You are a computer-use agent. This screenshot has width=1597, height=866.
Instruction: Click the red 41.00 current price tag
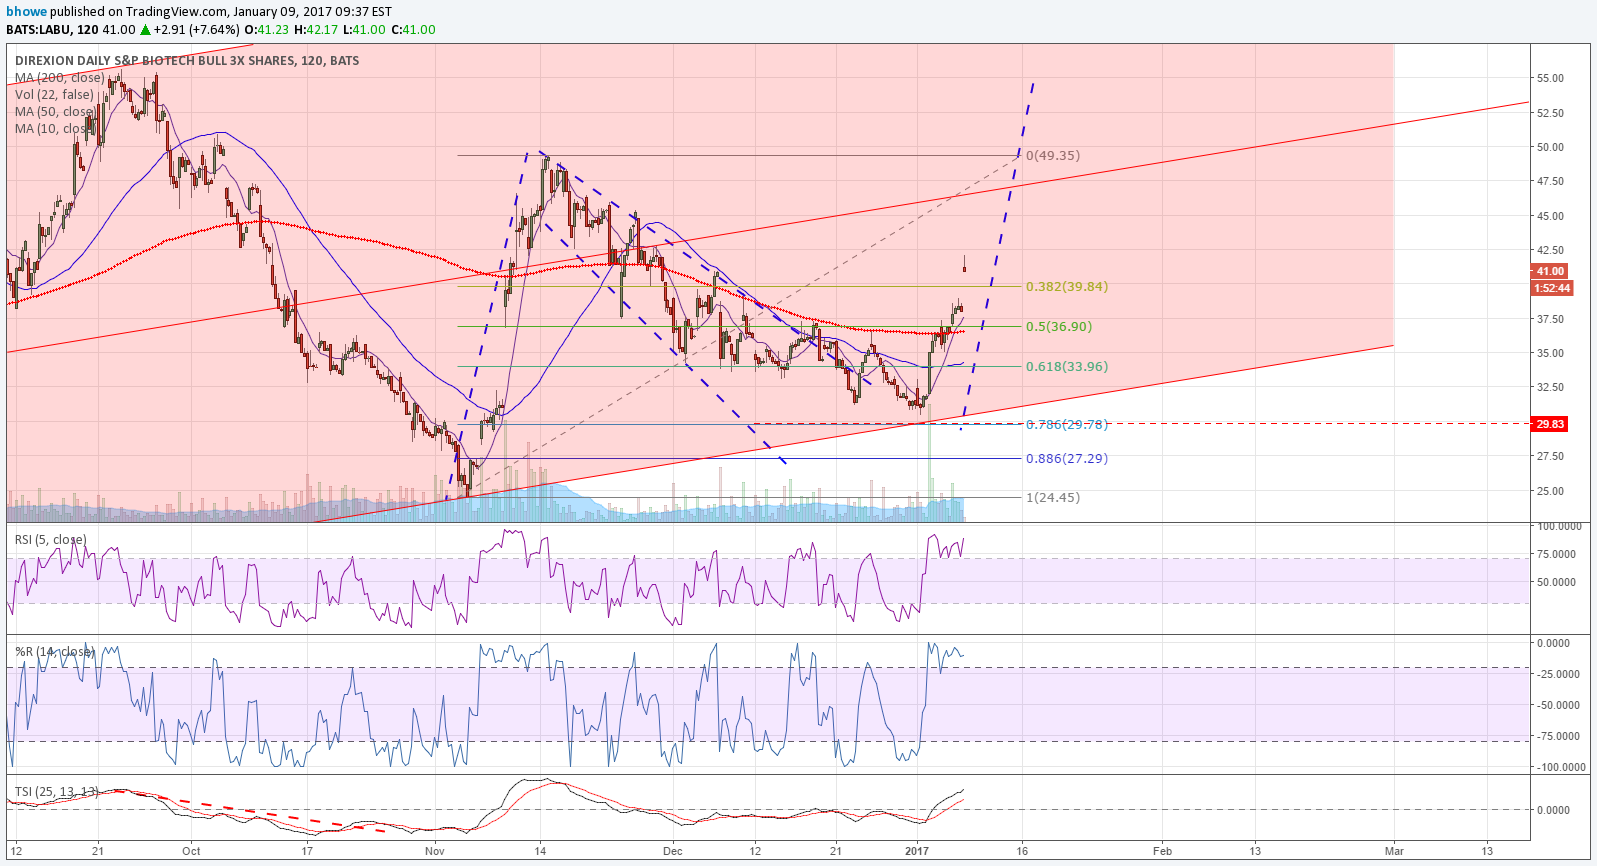coord(1550,271)
